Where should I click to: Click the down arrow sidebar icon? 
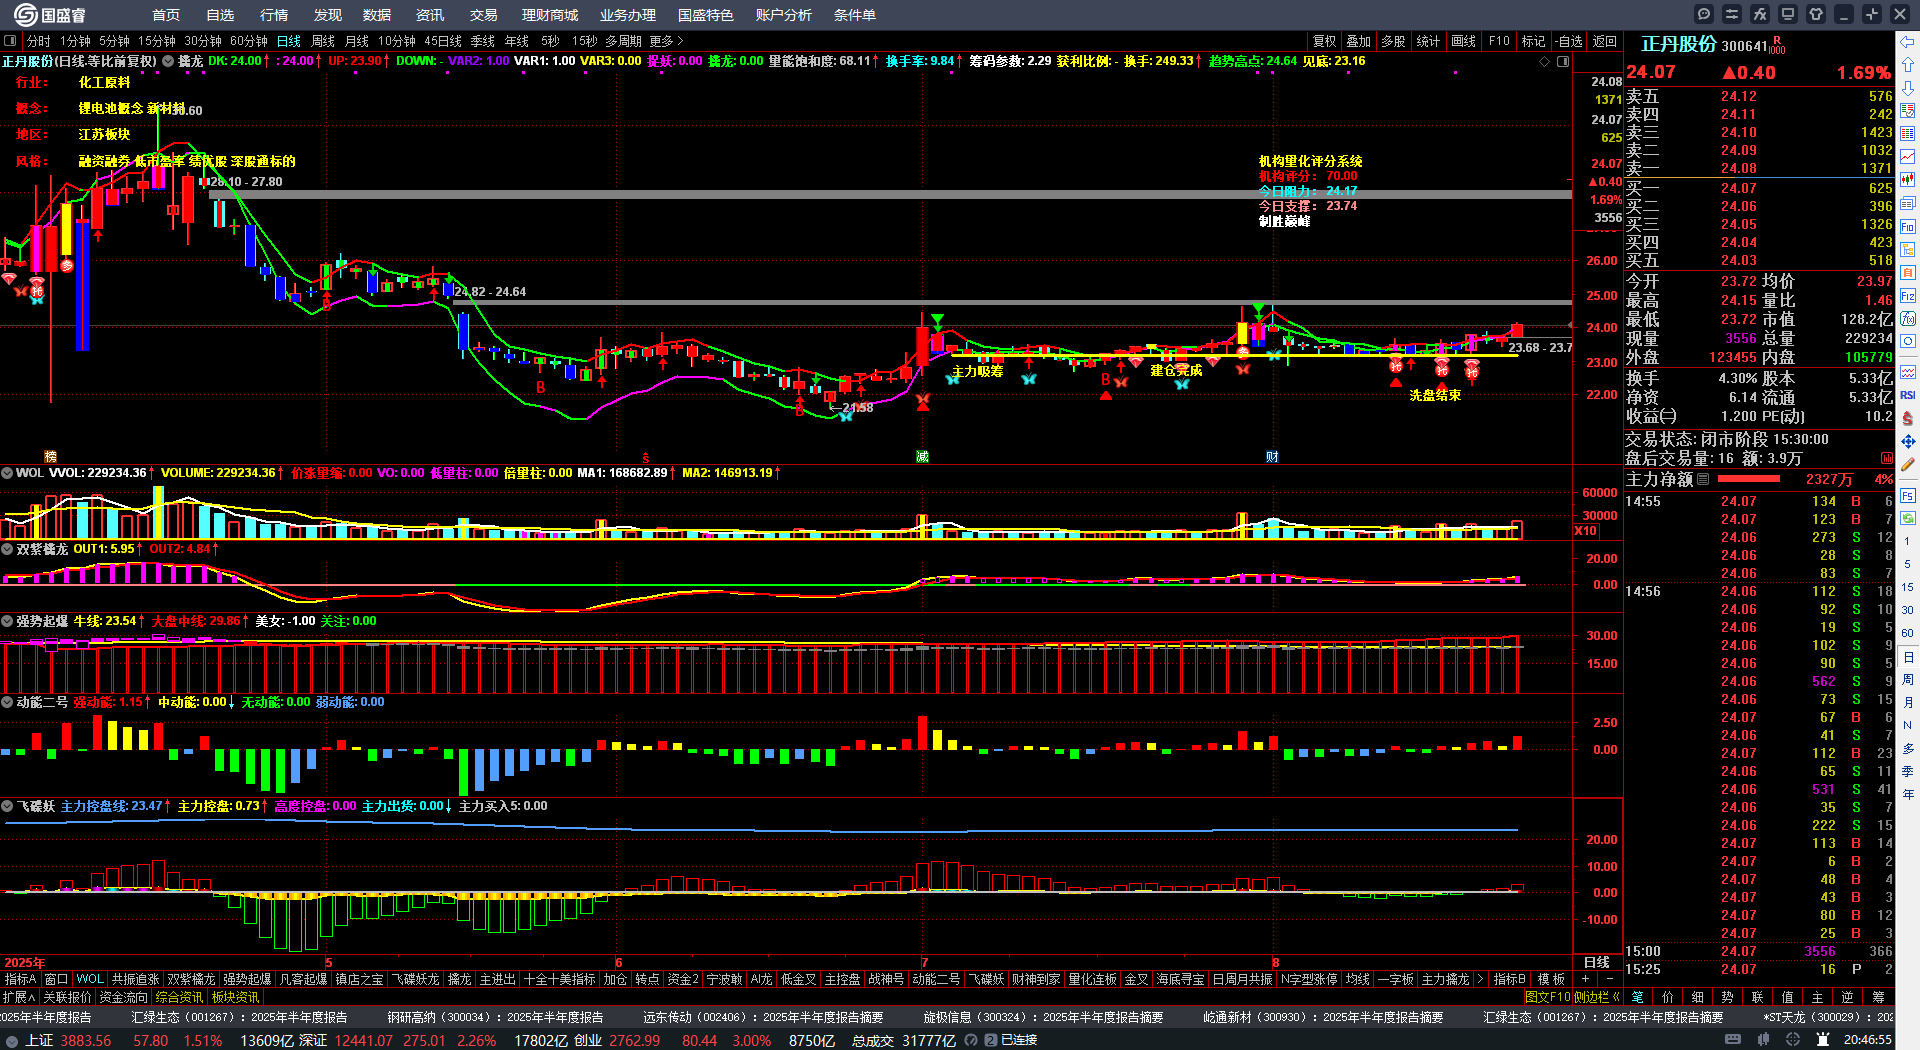(1908, 87)
